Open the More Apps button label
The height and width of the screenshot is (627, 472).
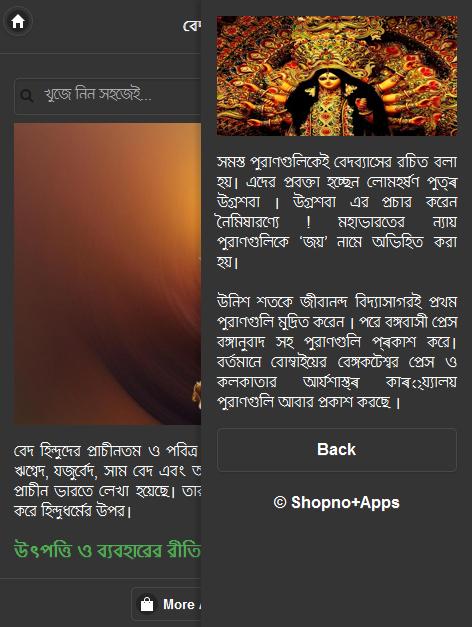pyautogui.click(x=182, y=604)
